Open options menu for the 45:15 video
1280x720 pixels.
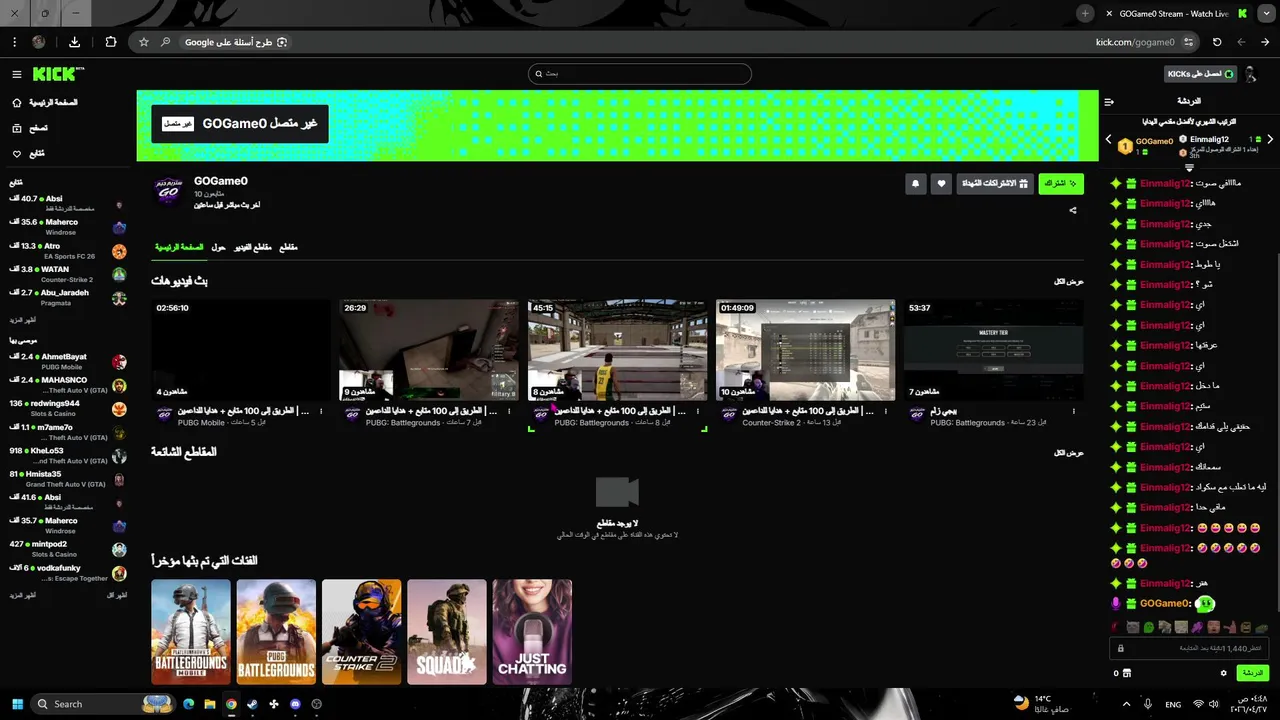[x=697, y=411]
